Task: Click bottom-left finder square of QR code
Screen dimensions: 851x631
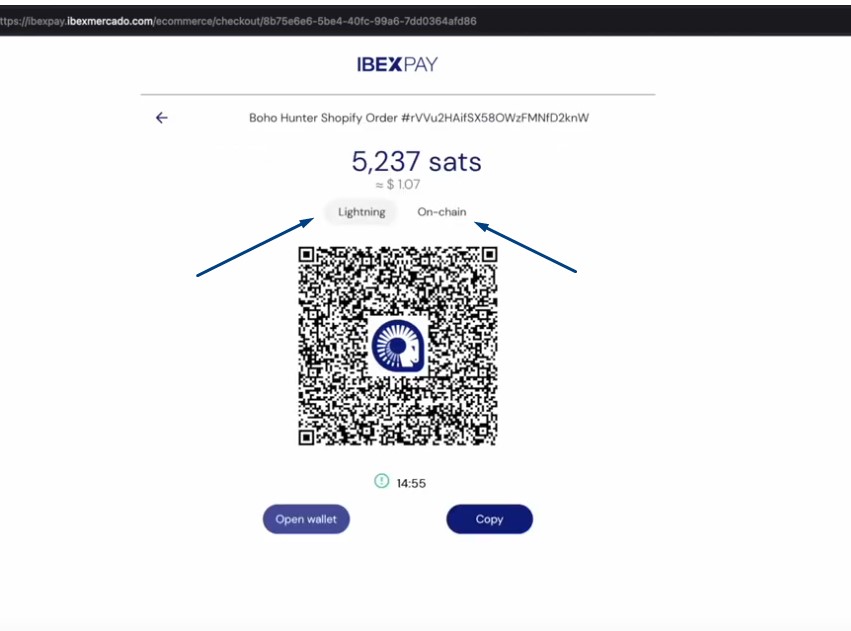Action: 308,435
